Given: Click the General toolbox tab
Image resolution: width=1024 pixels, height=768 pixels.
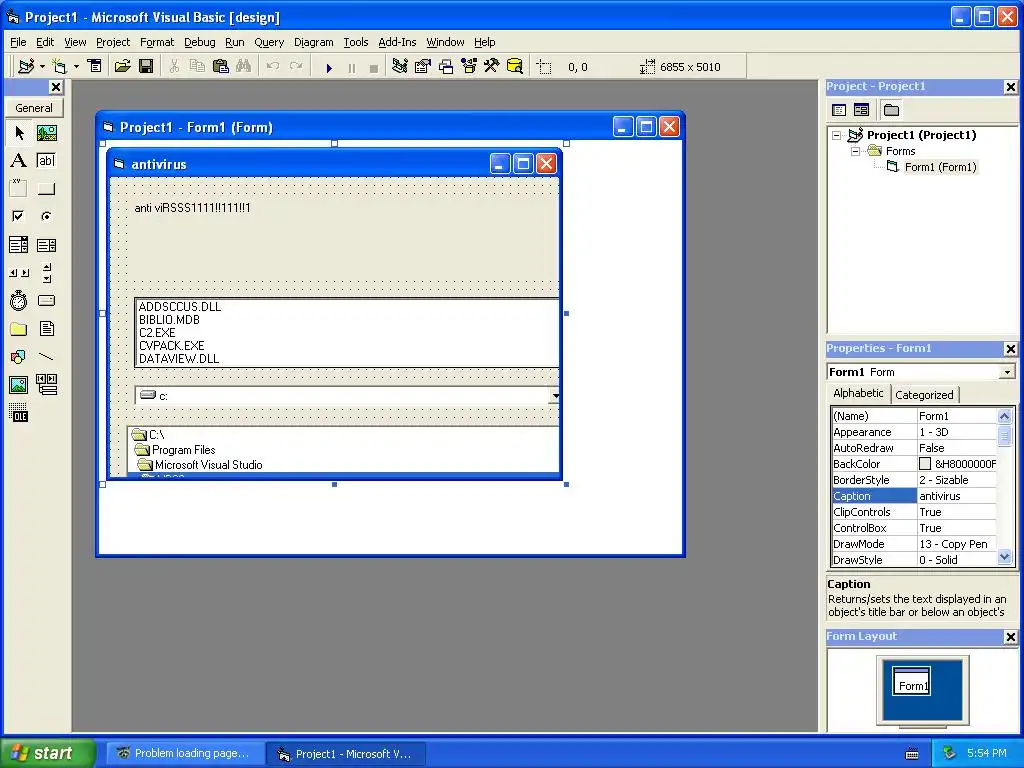Looking at the screenshot, I should (x=34, y=108).
